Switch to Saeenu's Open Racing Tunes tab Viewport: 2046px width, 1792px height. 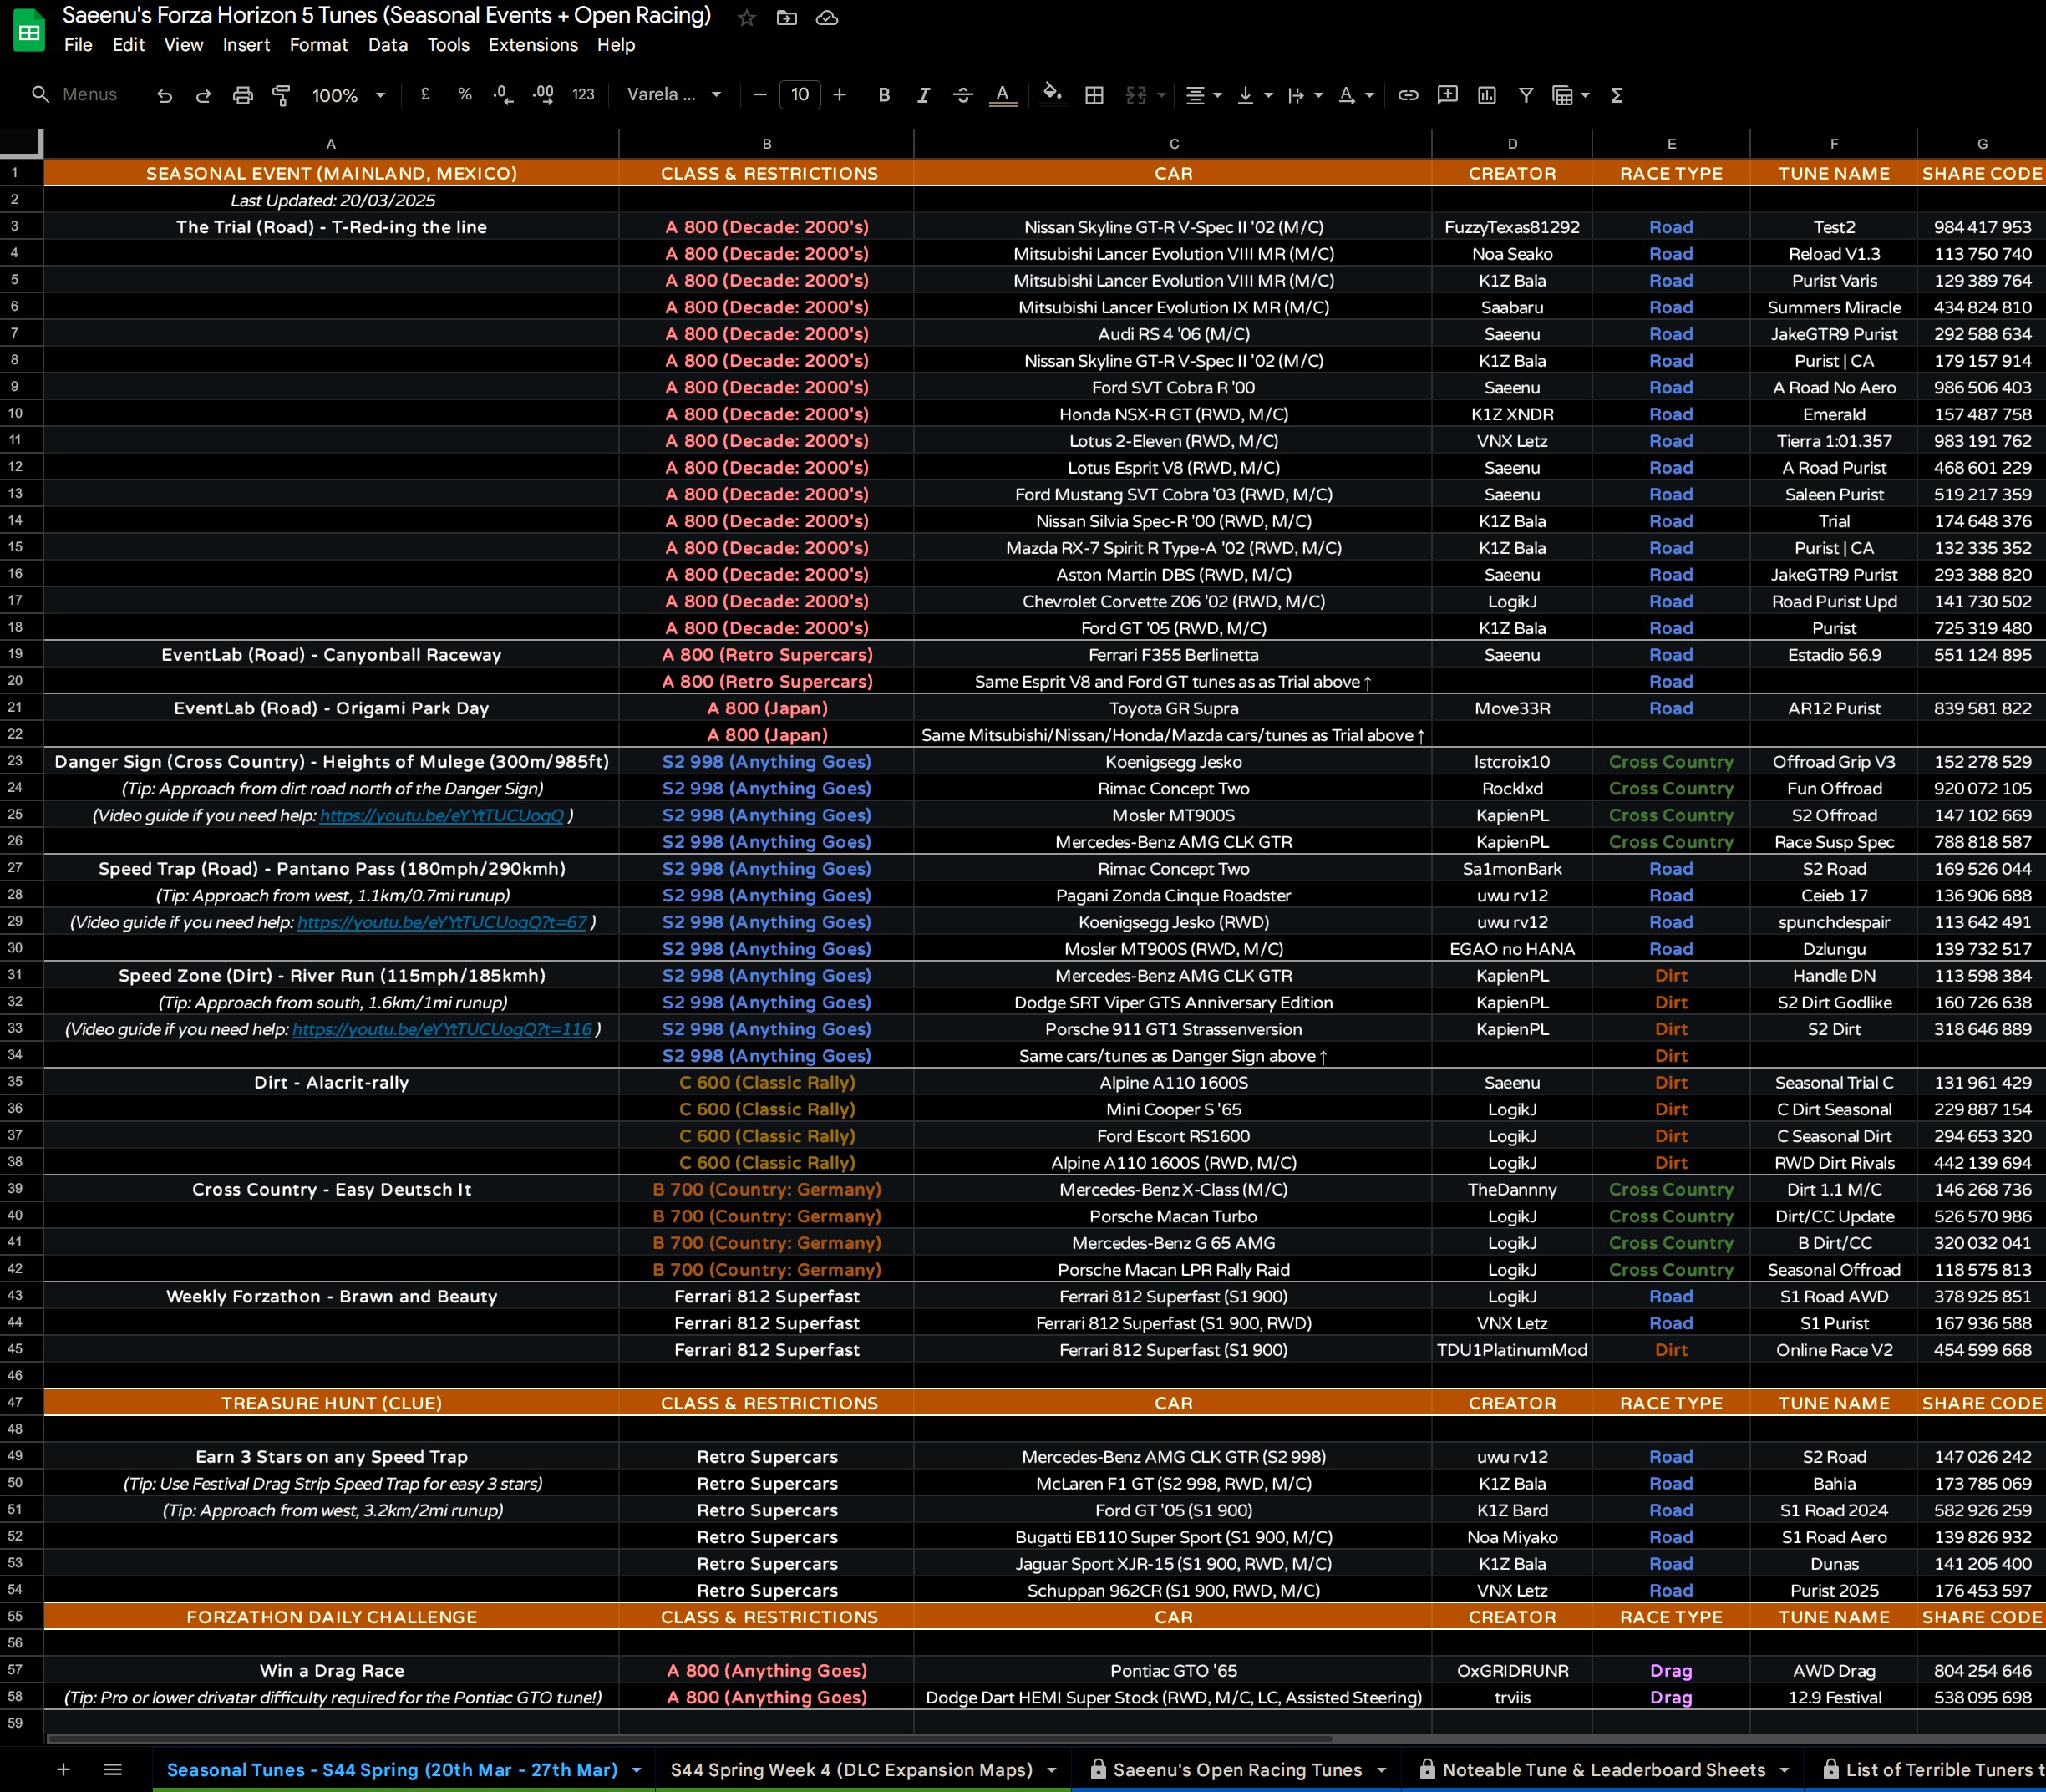point(1237,1769)
